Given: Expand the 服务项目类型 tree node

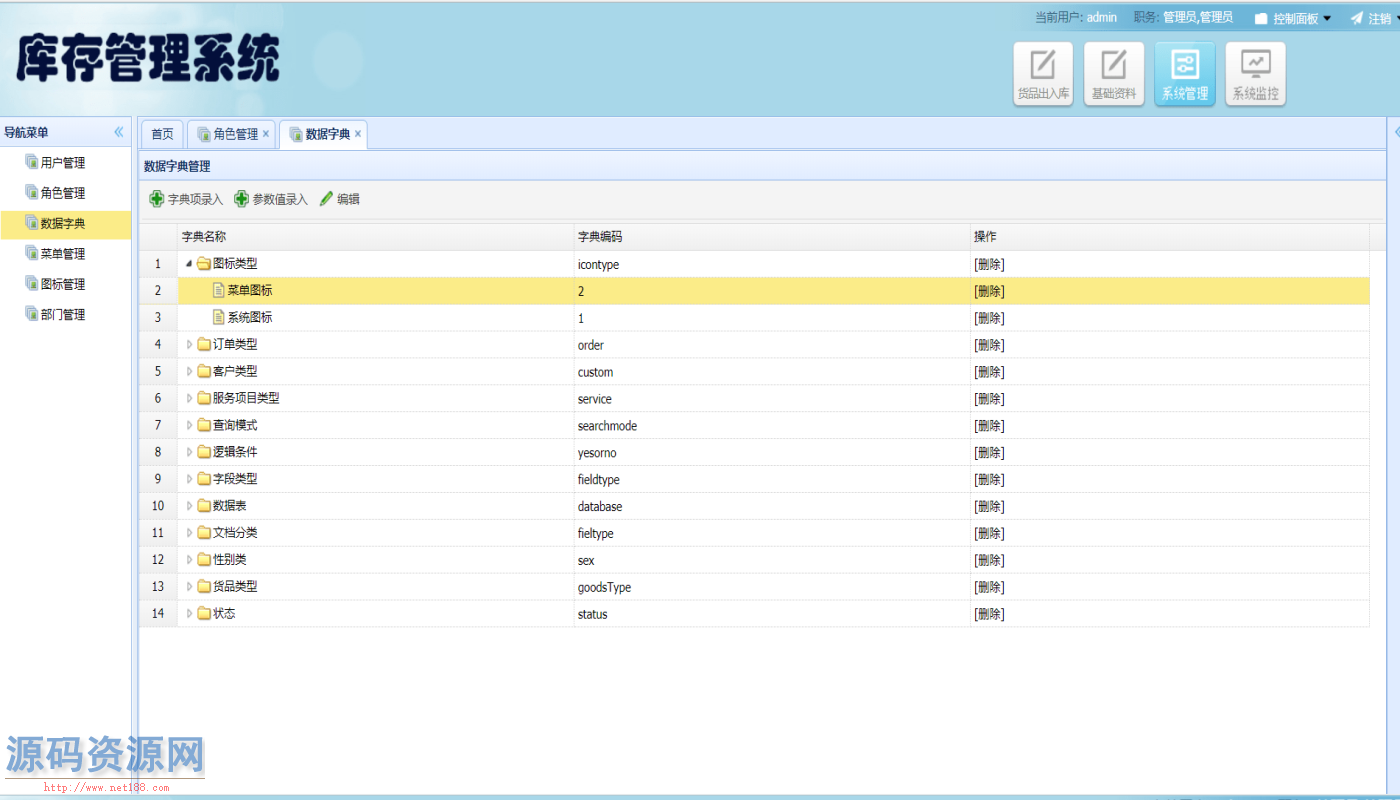Looking at the screenshot, I should point(189,398).
